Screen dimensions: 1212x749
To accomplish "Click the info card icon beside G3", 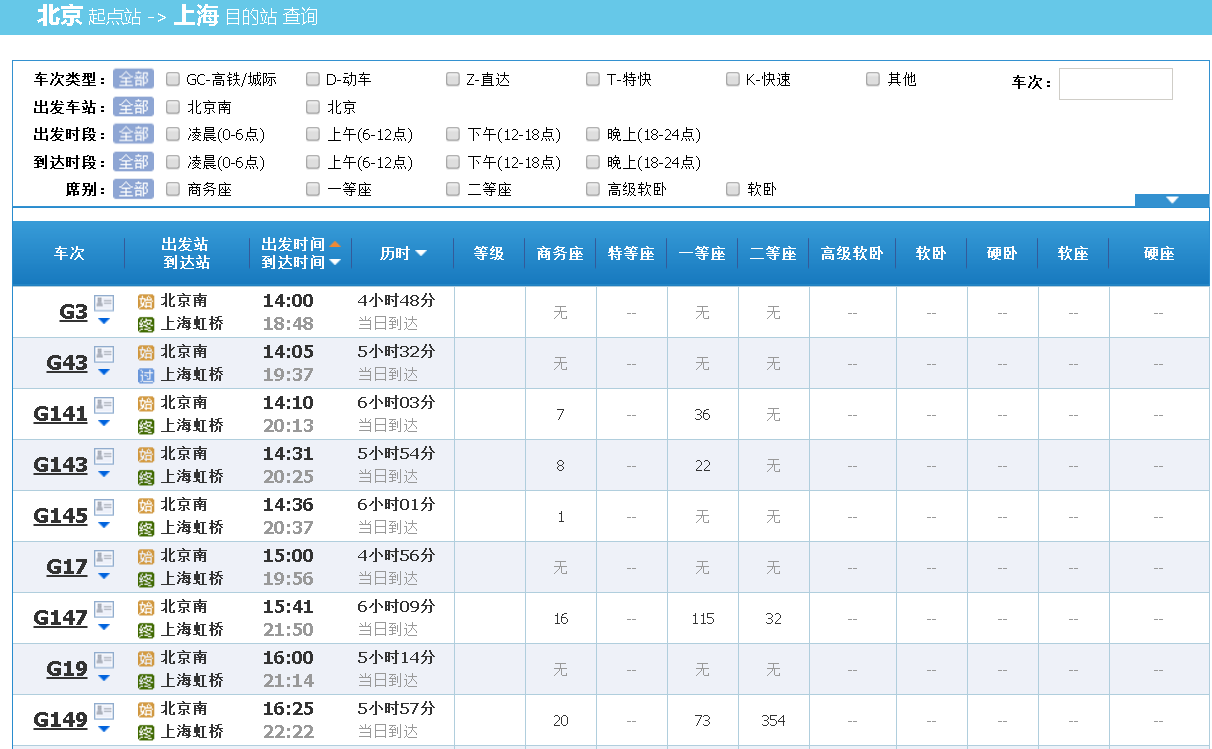I will coord(104,302).
